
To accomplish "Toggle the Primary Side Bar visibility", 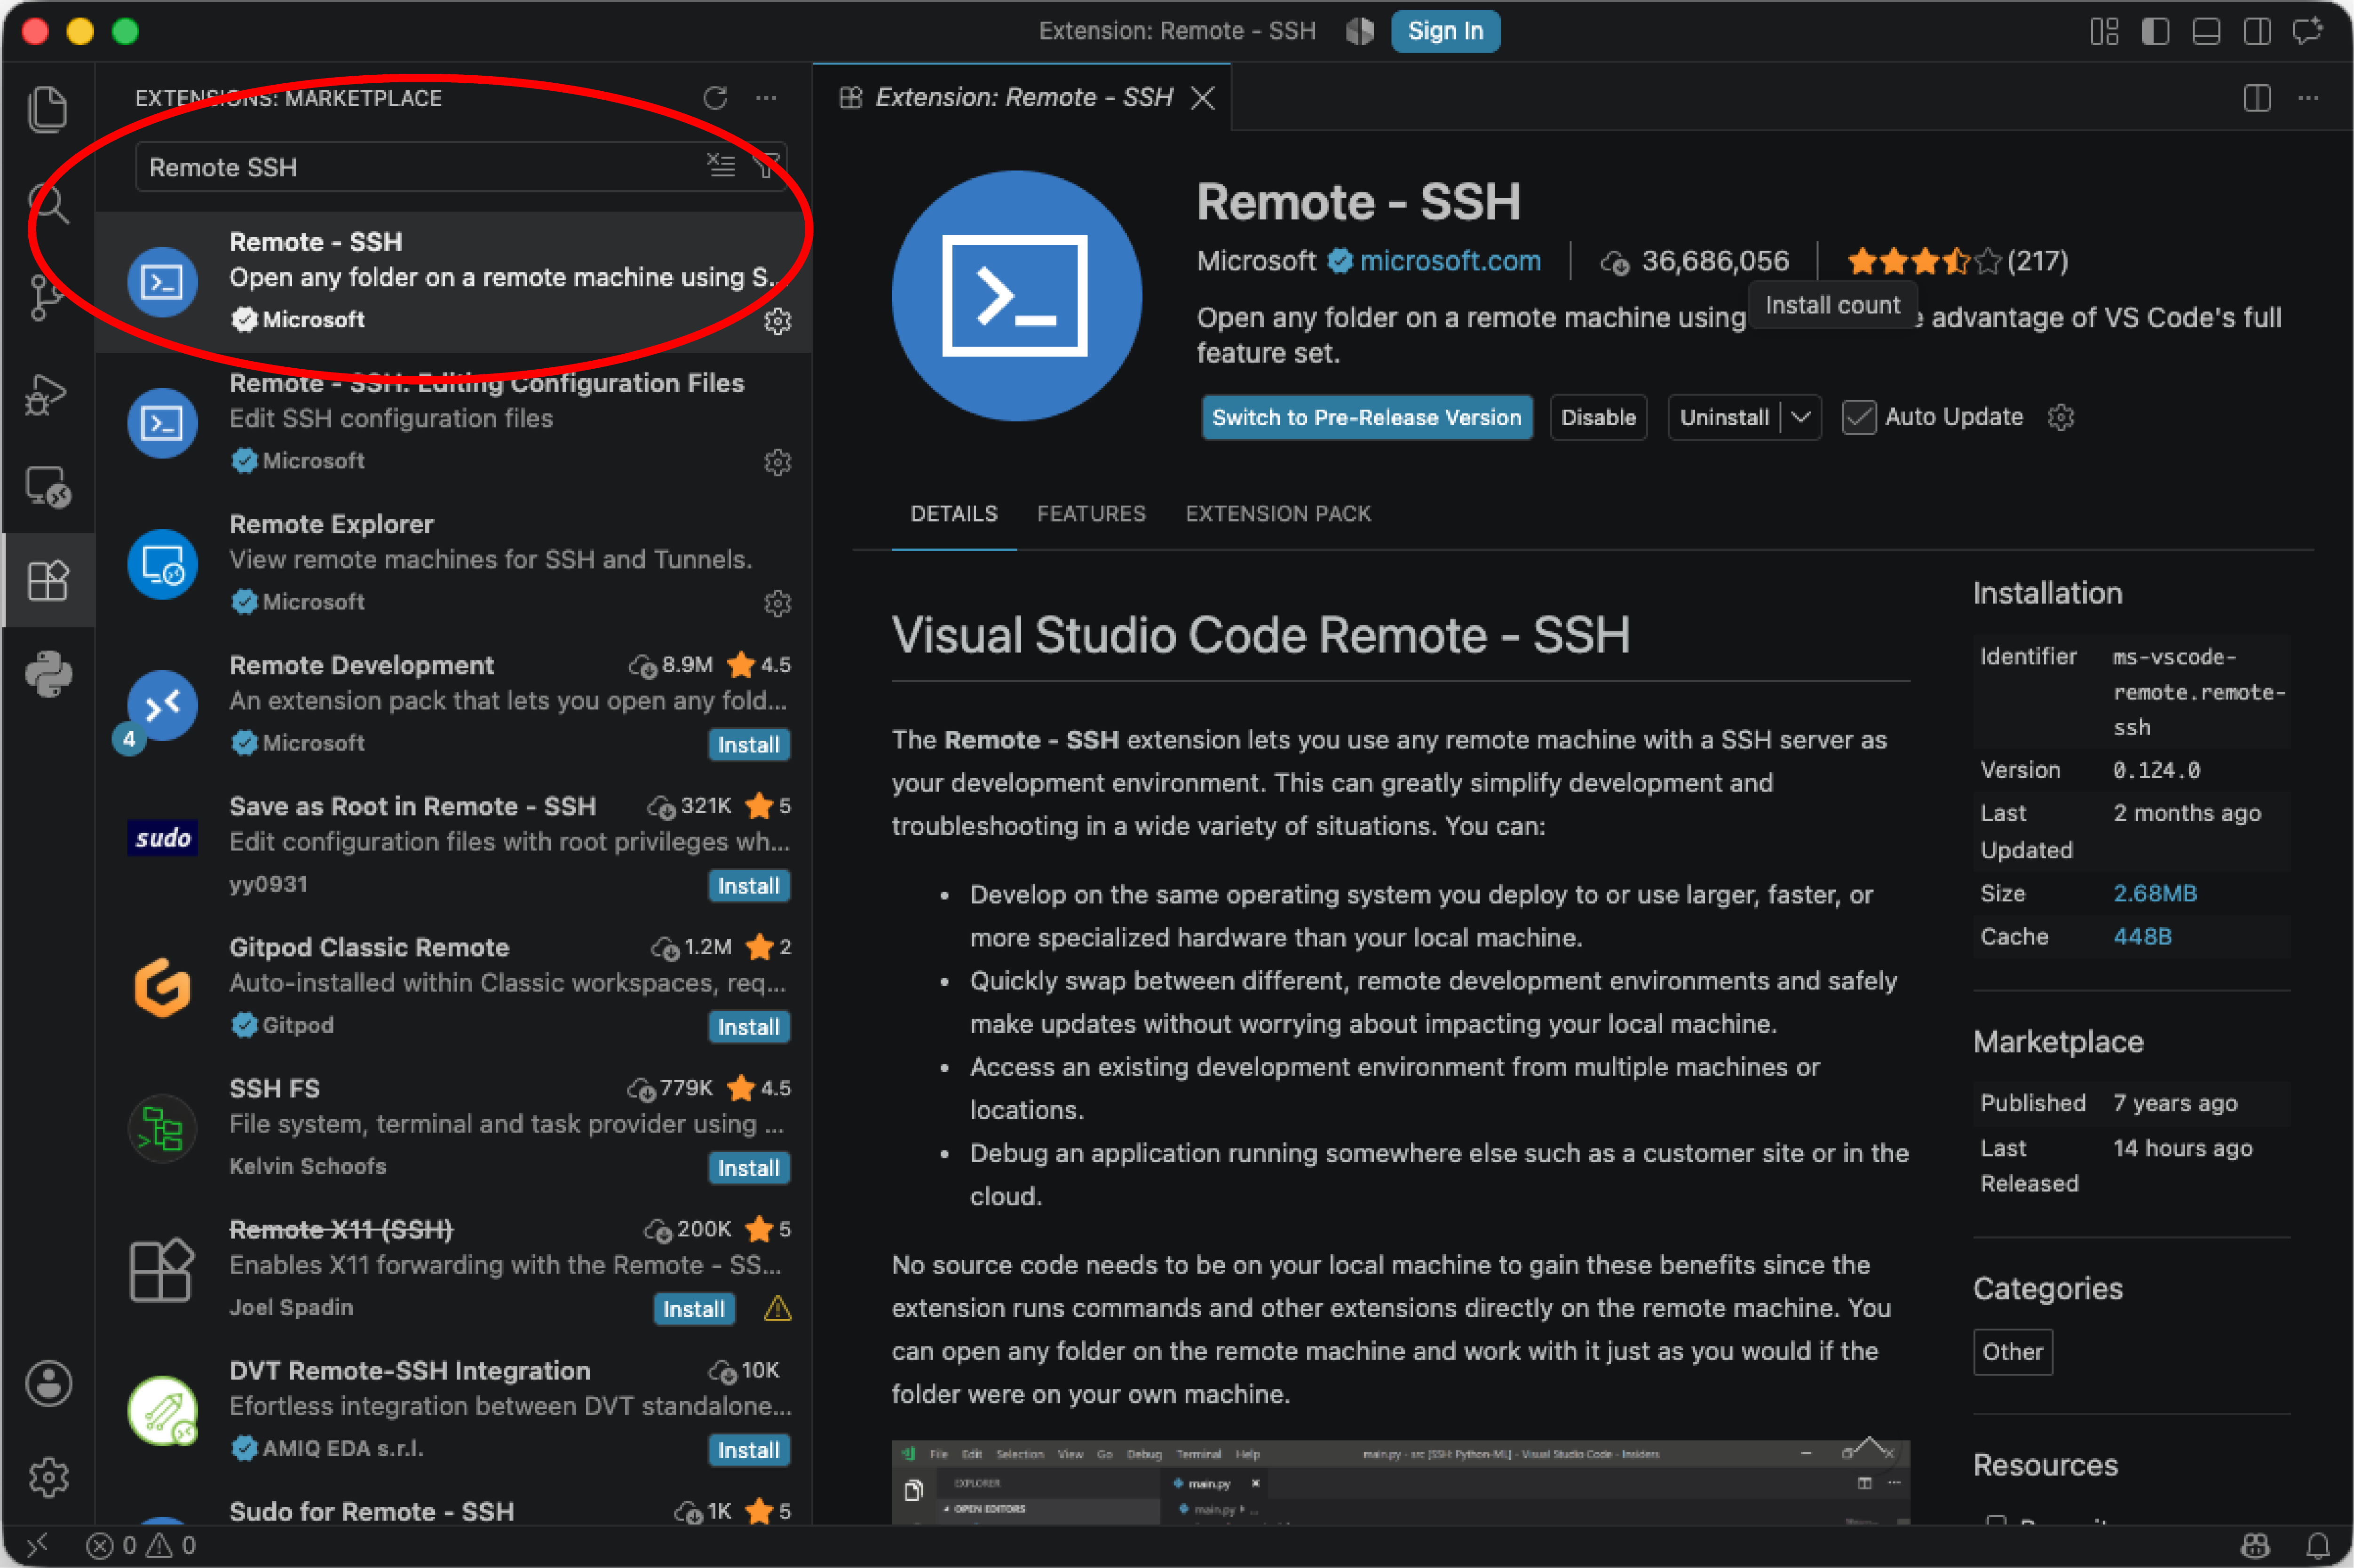I will [2155, 32].
